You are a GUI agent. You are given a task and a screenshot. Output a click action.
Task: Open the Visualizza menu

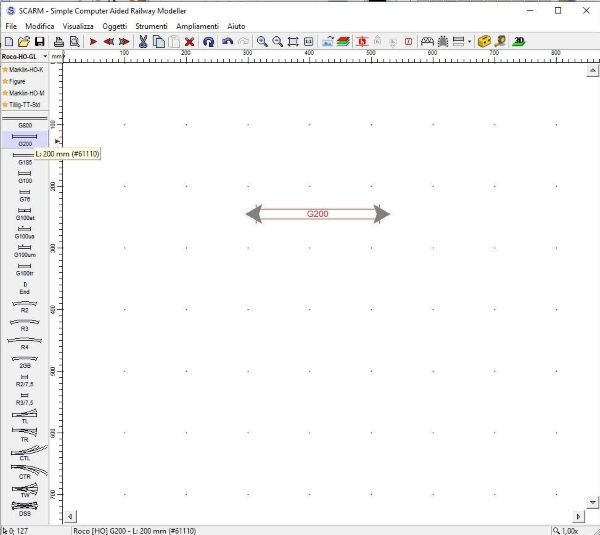[x=78, y=25]
